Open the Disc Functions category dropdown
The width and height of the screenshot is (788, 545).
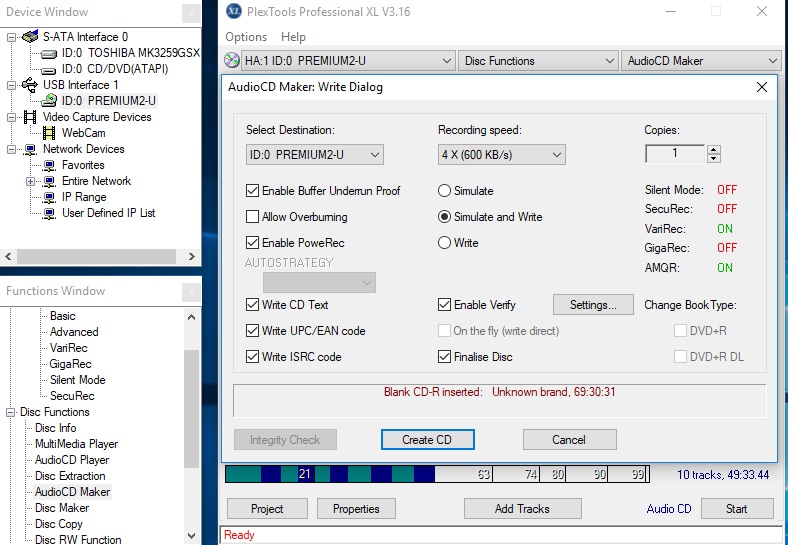click(x=538, y=61)
